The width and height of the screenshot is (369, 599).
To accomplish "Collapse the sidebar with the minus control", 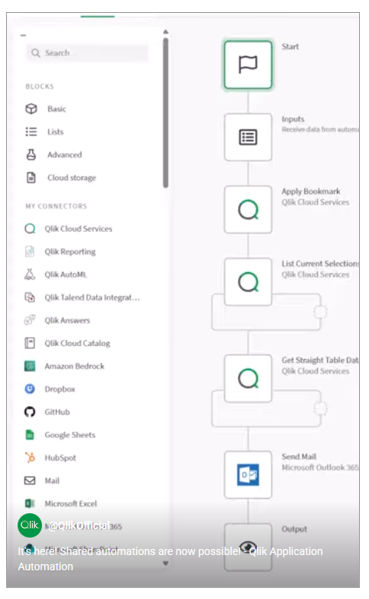I will (x=23, y=35).
